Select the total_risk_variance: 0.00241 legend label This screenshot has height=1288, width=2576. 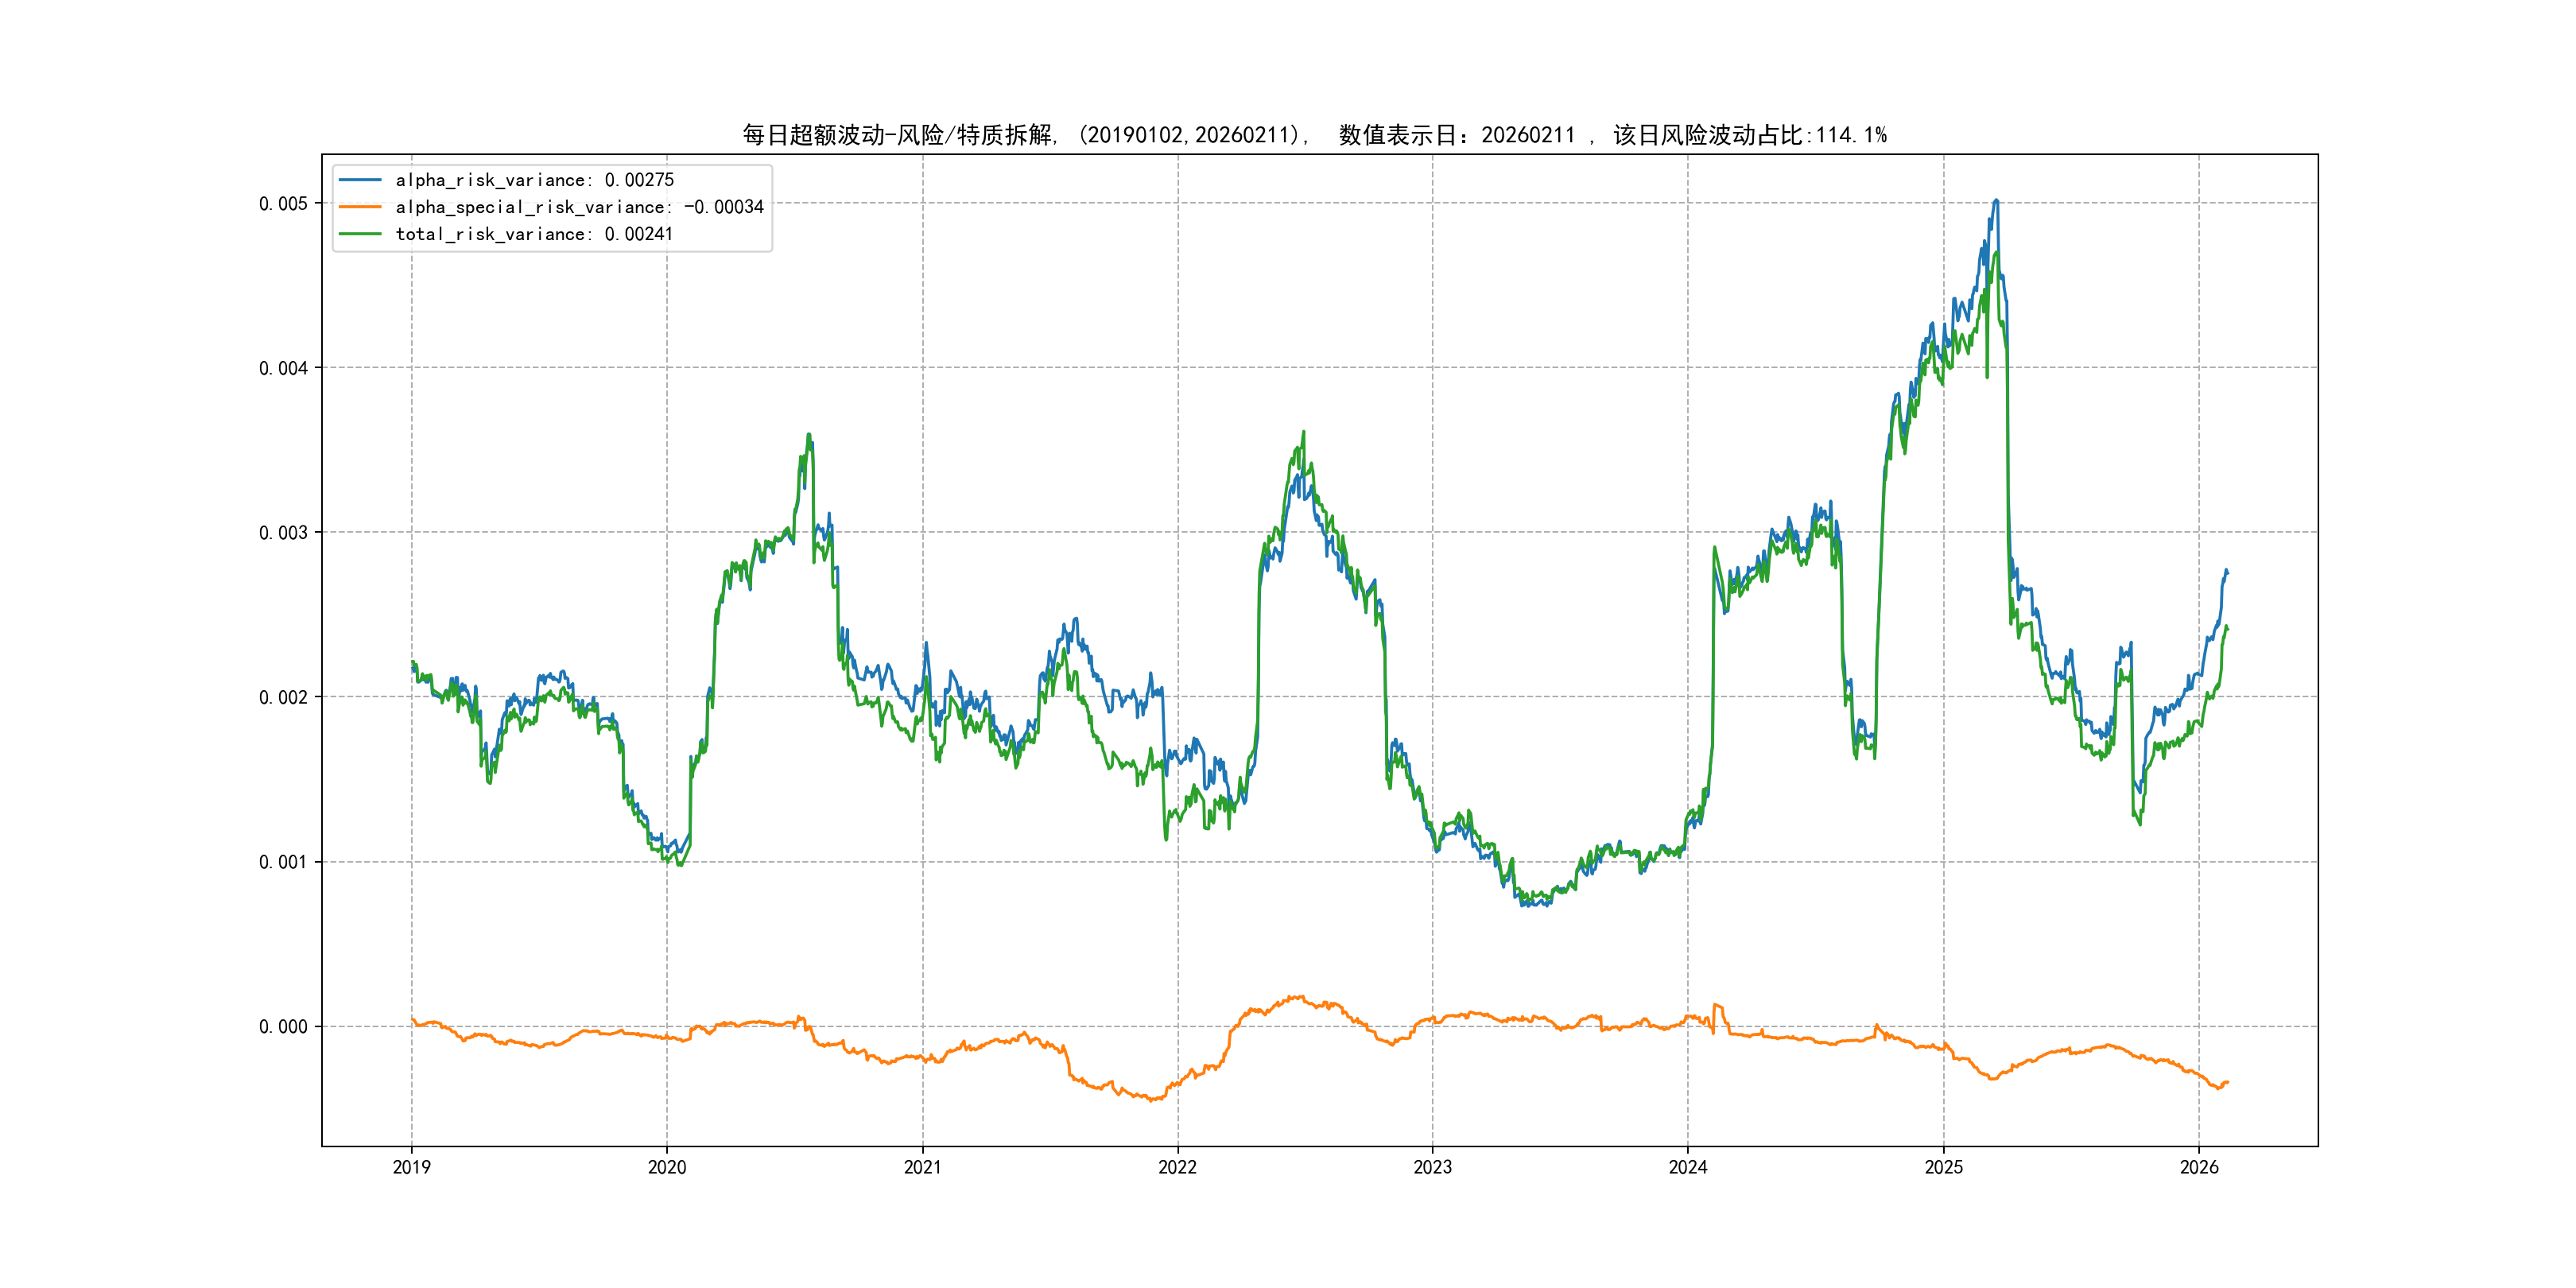pyautogui.click(x=534, y=234)
